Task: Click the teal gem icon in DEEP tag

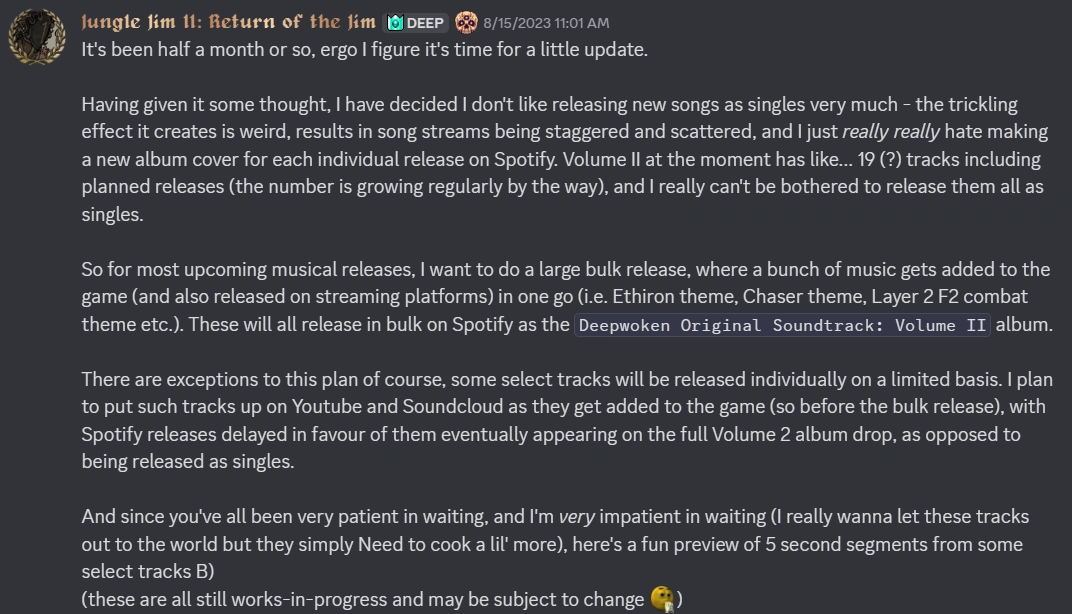Action: [395, 23]
